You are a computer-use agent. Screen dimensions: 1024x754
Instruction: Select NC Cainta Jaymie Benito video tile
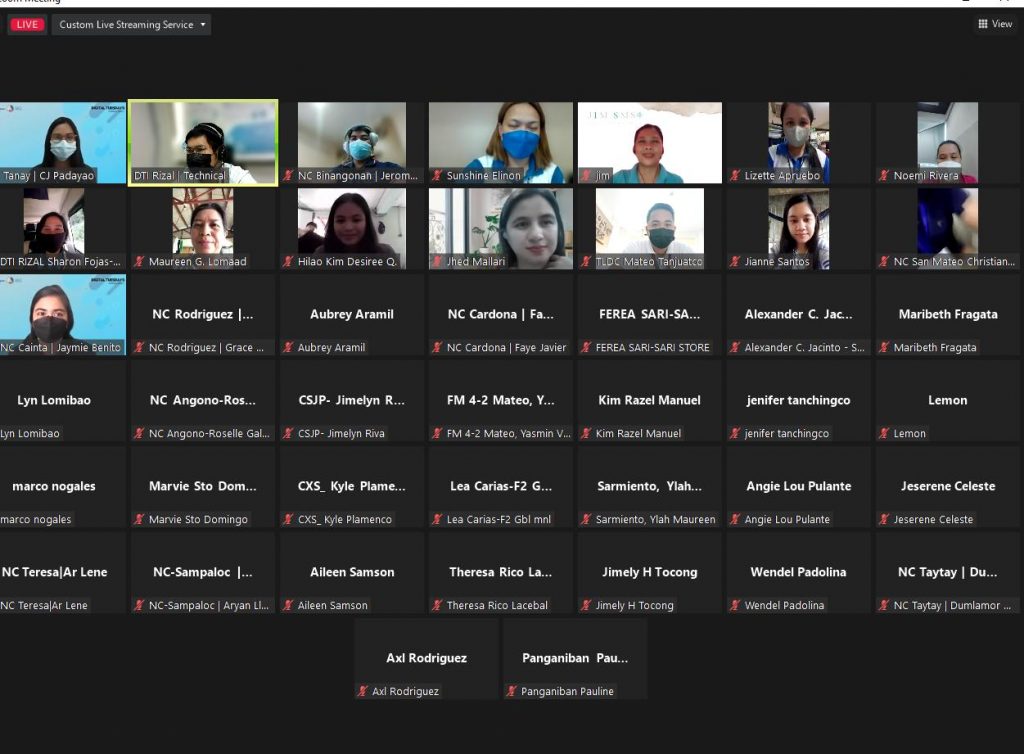(62, 314)
